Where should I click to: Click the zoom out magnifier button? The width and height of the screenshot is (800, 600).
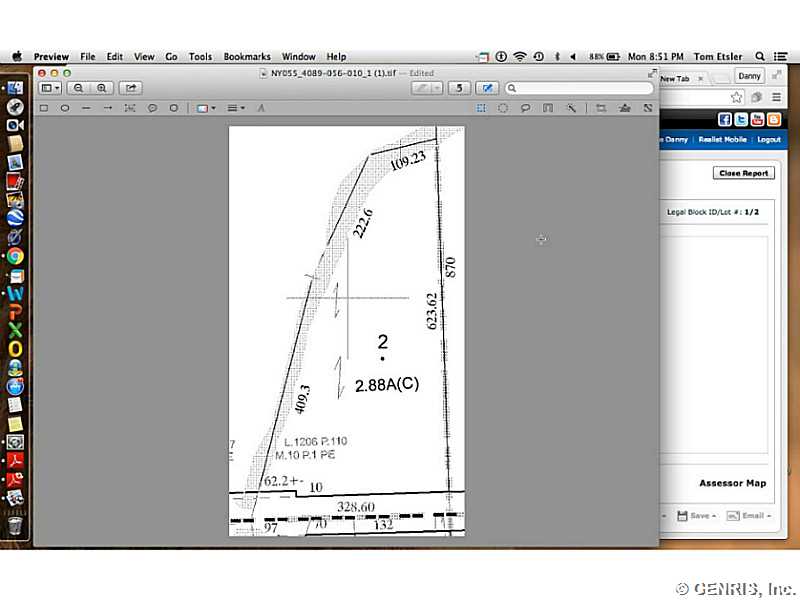[x=79, y=88]
